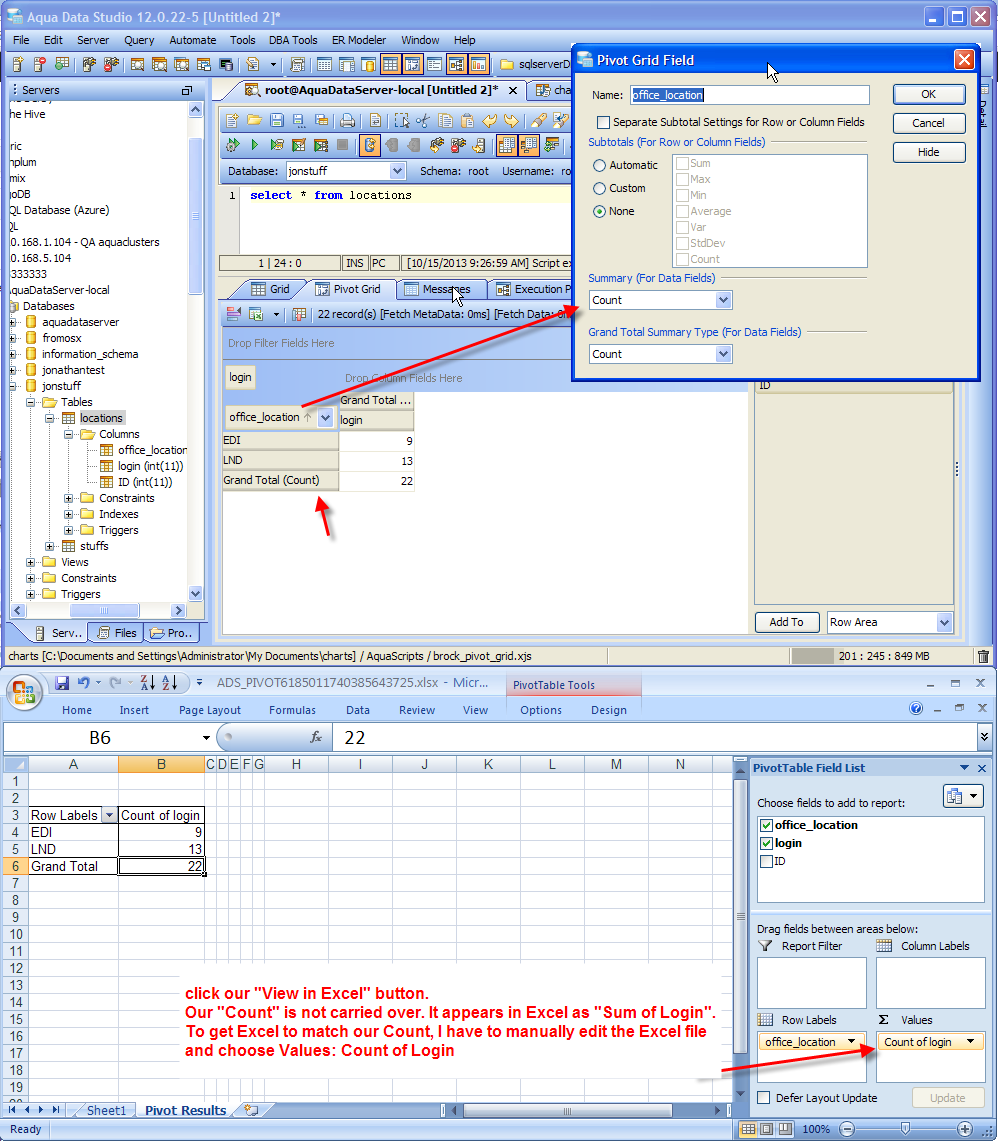
Task: Select the None subtotals radio button
Action: (x=599, y=212)
